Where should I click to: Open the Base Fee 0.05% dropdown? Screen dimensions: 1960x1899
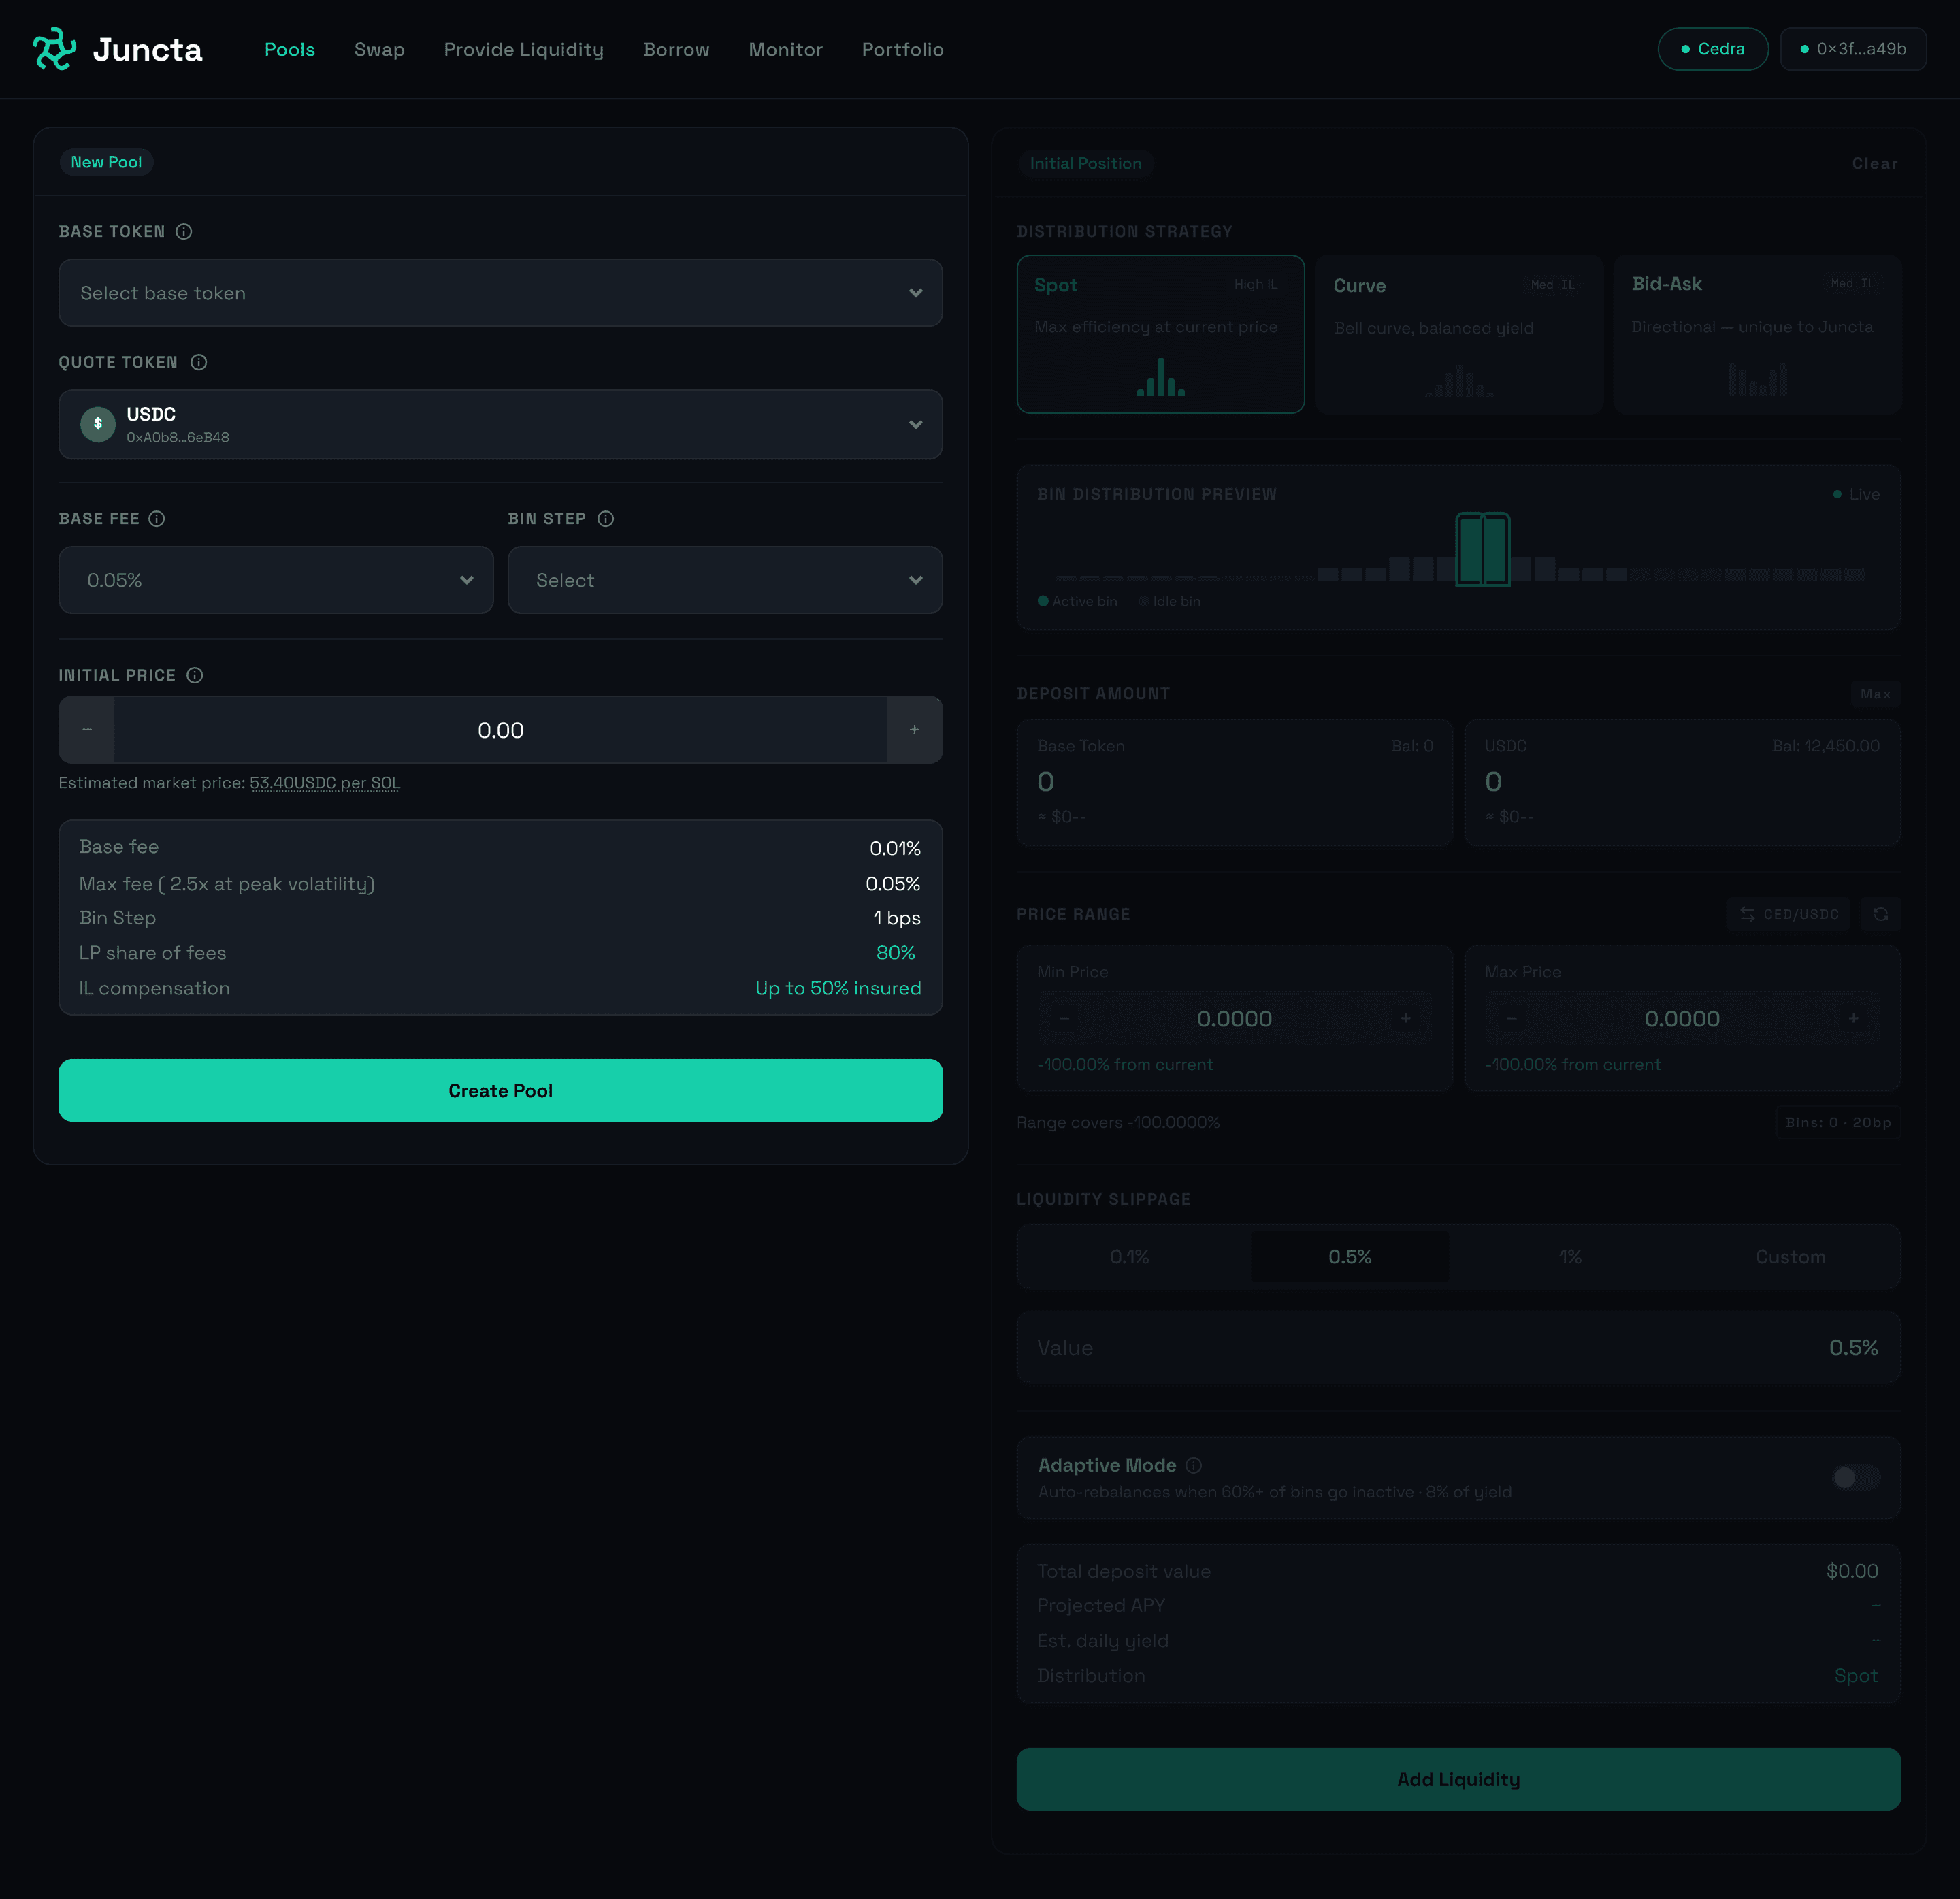coord(276,580)
